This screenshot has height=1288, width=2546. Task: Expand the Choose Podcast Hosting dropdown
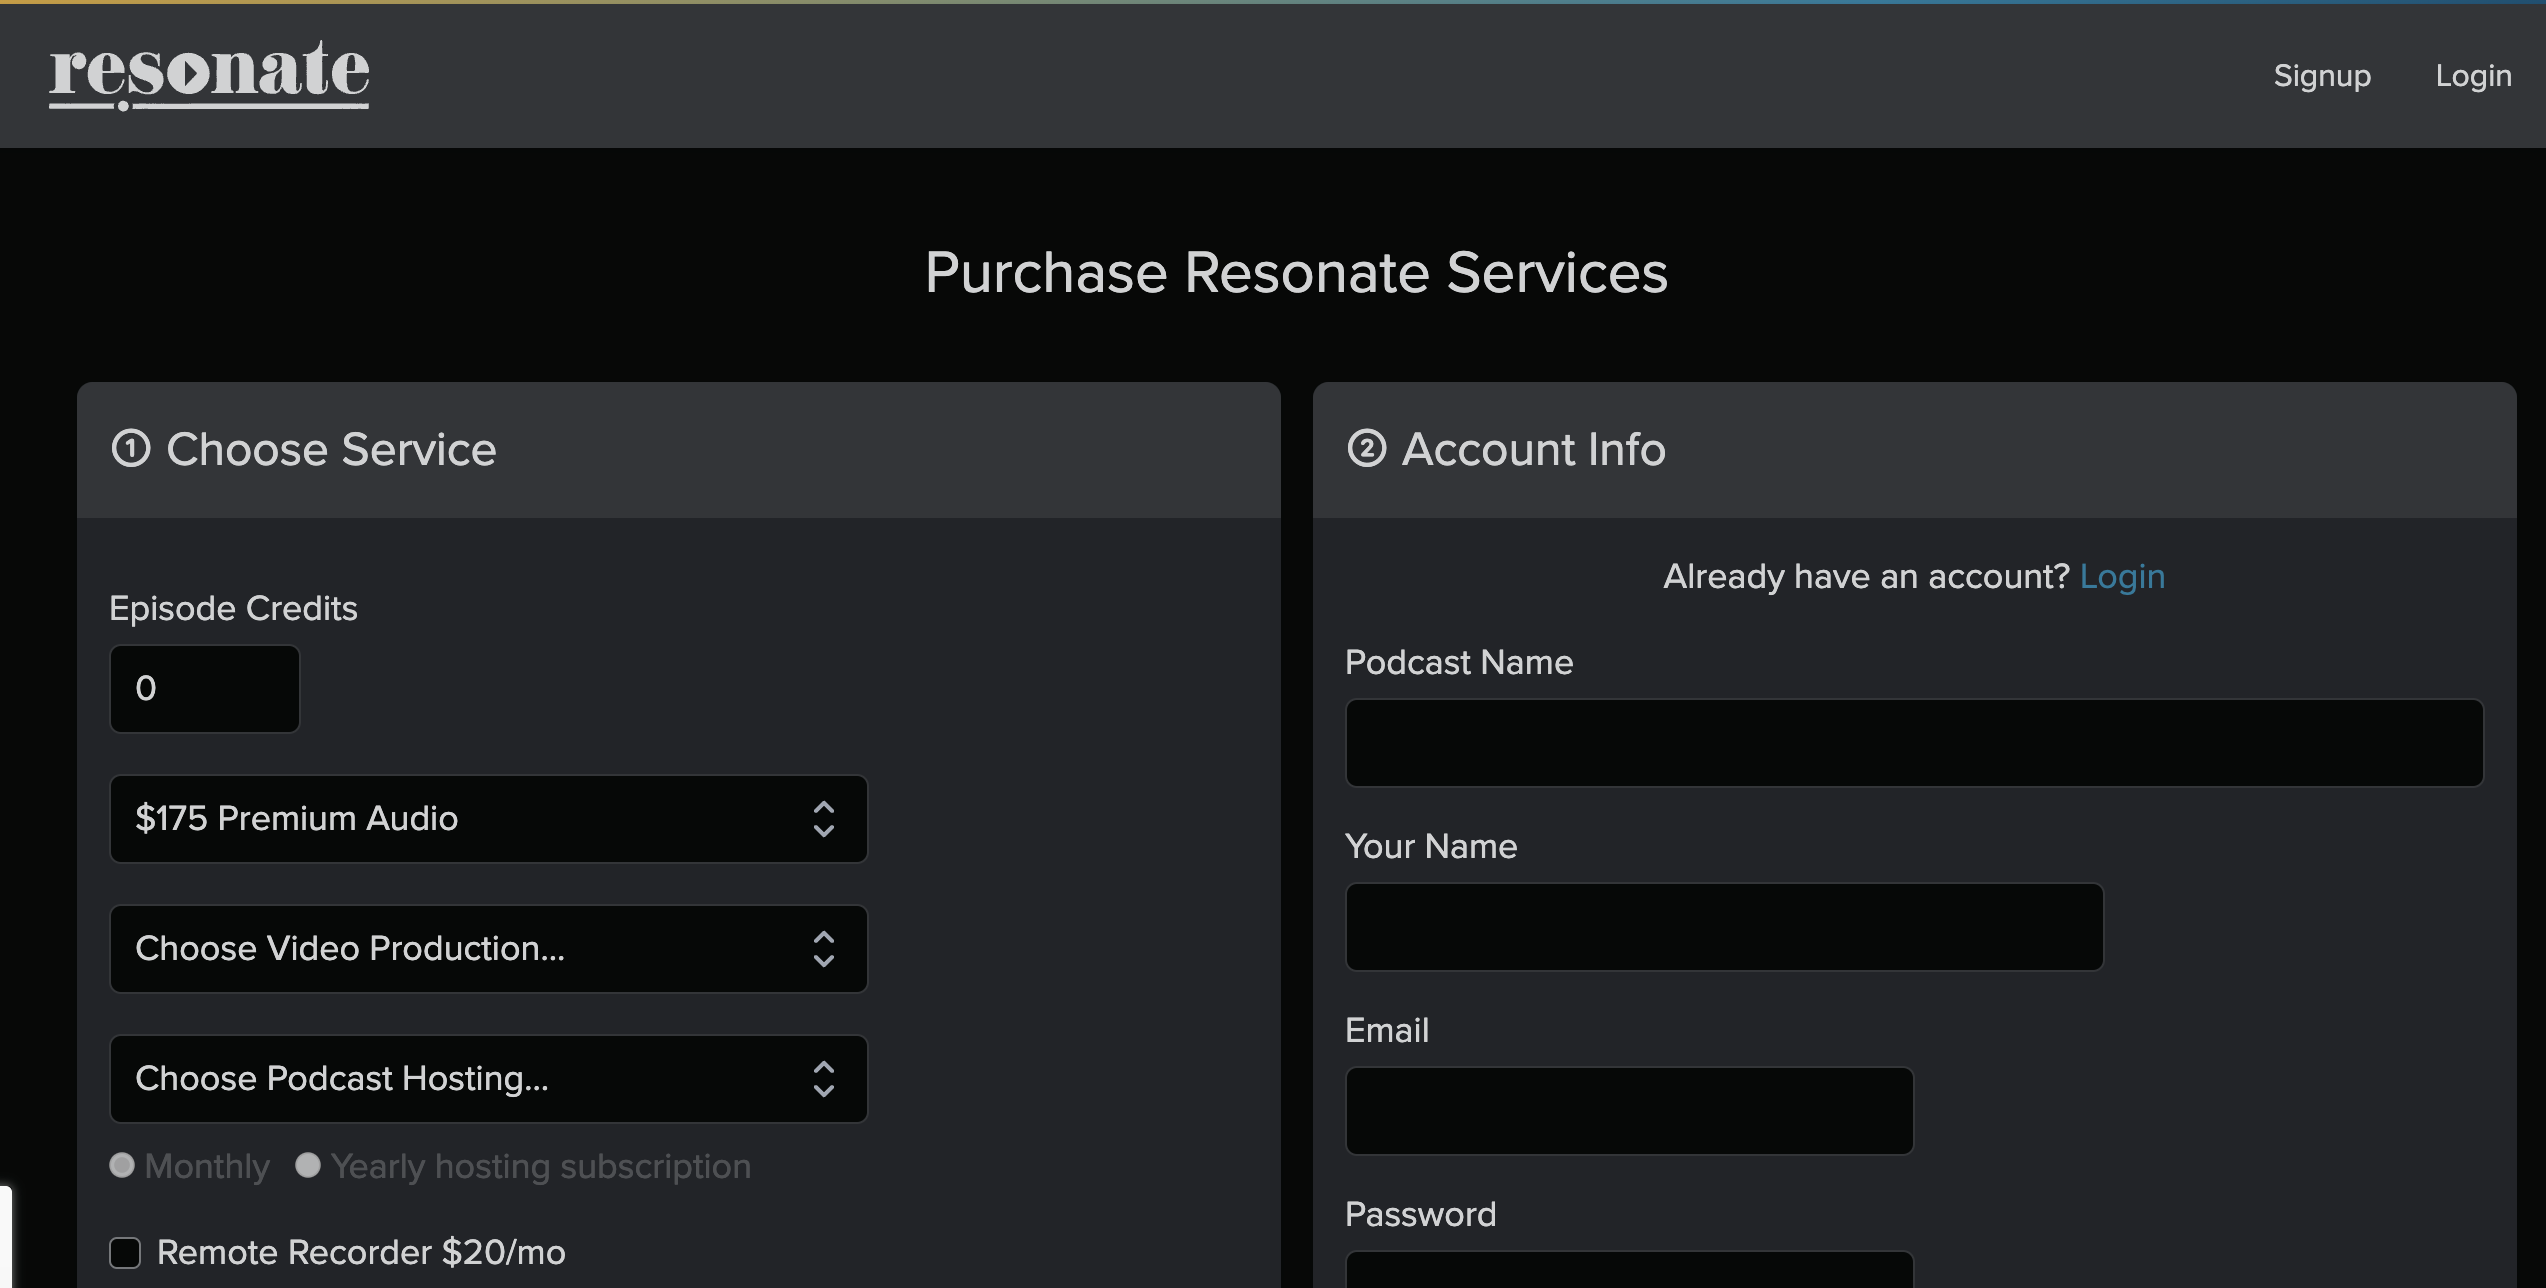[470, 1079]
